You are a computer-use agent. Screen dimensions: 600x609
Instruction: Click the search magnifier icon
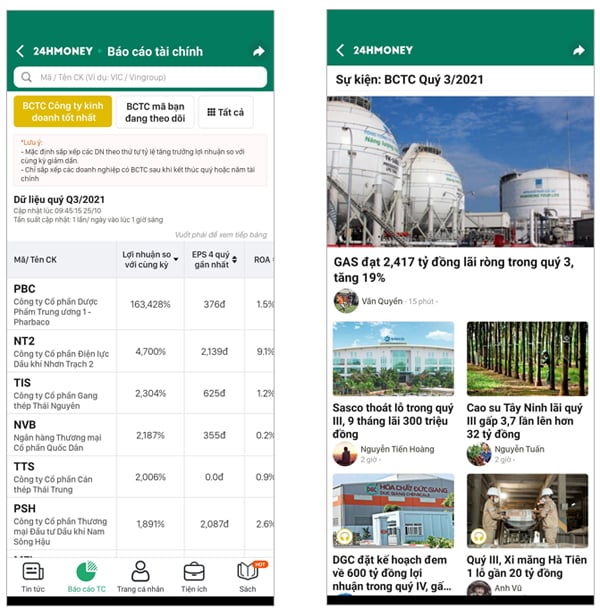pos(26,77)
